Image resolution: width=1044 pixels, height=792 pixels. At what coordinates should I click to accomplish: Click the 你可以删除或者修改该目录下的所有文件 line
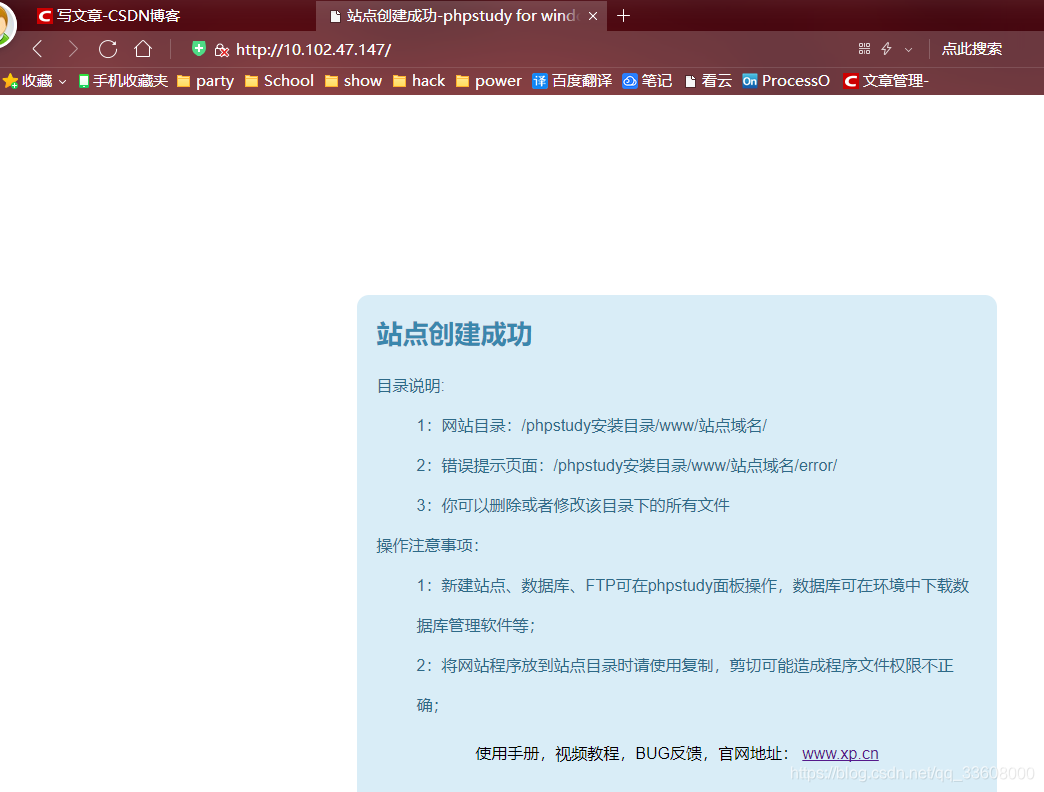(573, 505)
